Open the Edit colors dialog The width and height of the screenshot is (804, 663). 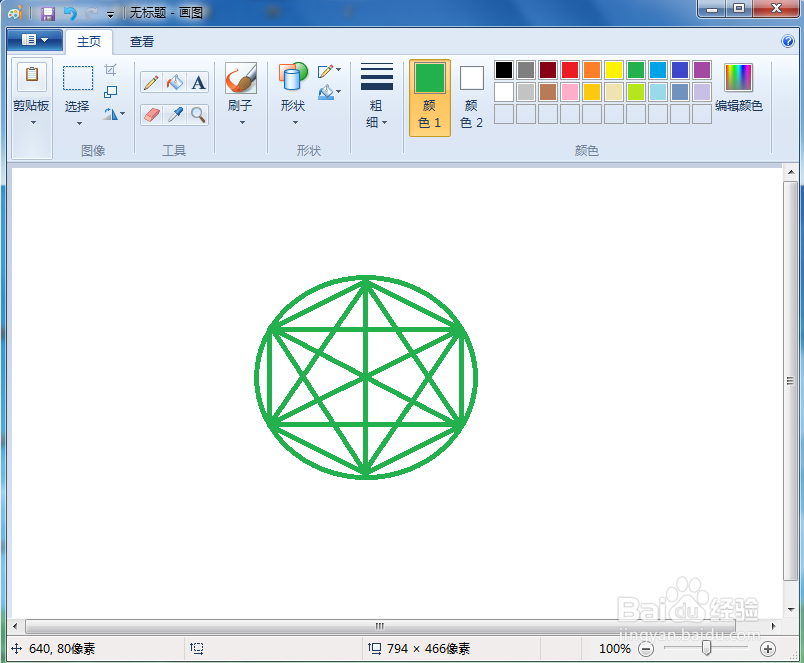[x=738, y=87]
